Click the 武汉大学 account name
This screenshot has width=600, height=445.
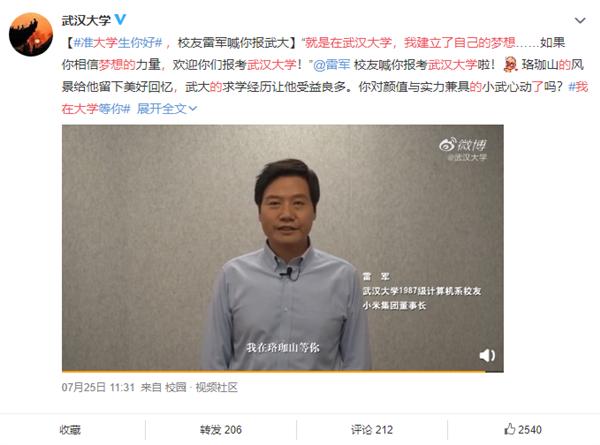[x=86, y=20]
